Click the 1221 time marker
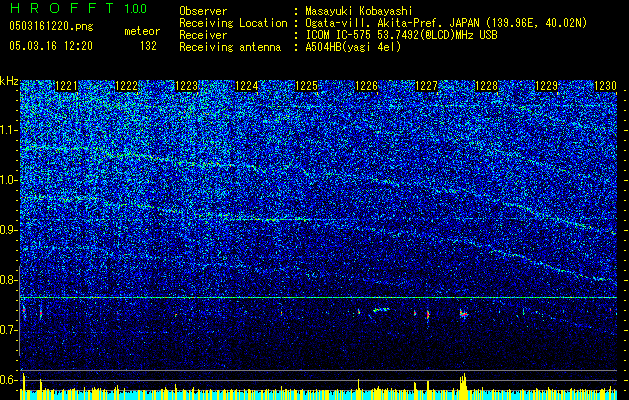The height and width of the screenshot is (400, 629). [x=66, y=86]
